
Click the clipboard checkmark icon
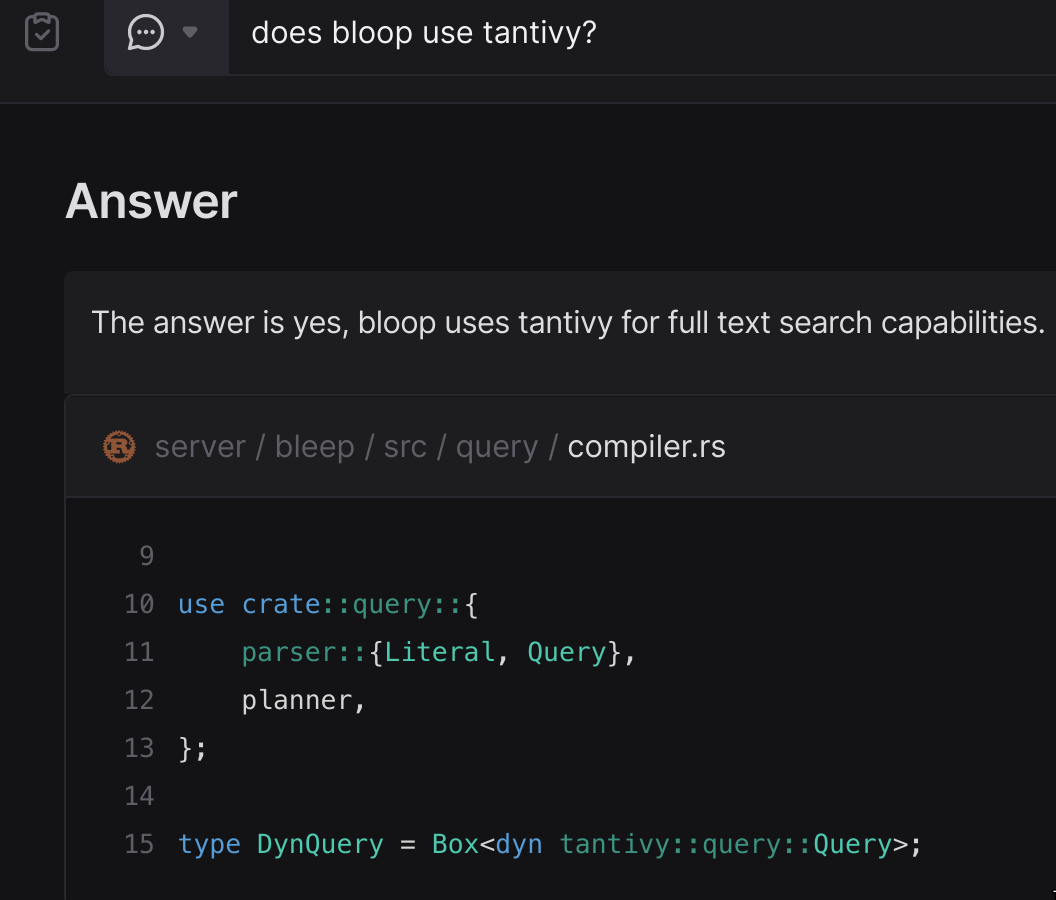42,33
